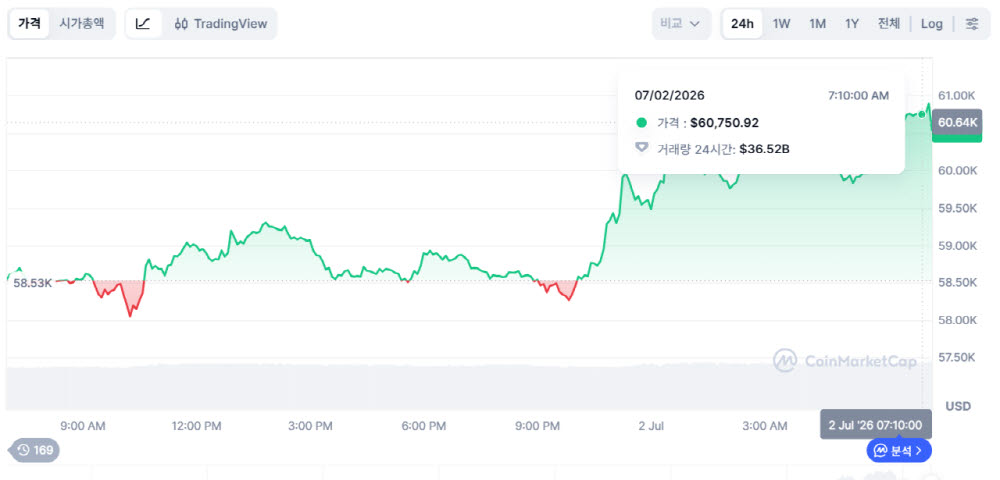Select the 24h time range
The width and height of the screenshot is (1000, 480).
pos(742,24)
